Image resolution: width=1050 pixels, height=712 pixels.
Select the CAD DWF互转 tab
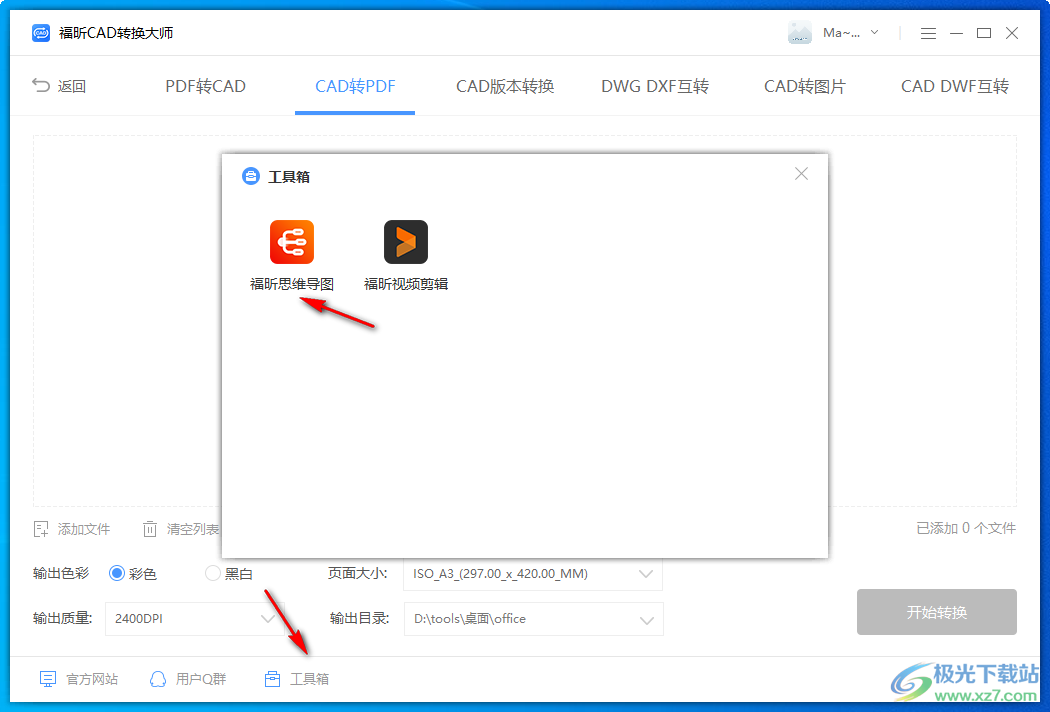955,86
